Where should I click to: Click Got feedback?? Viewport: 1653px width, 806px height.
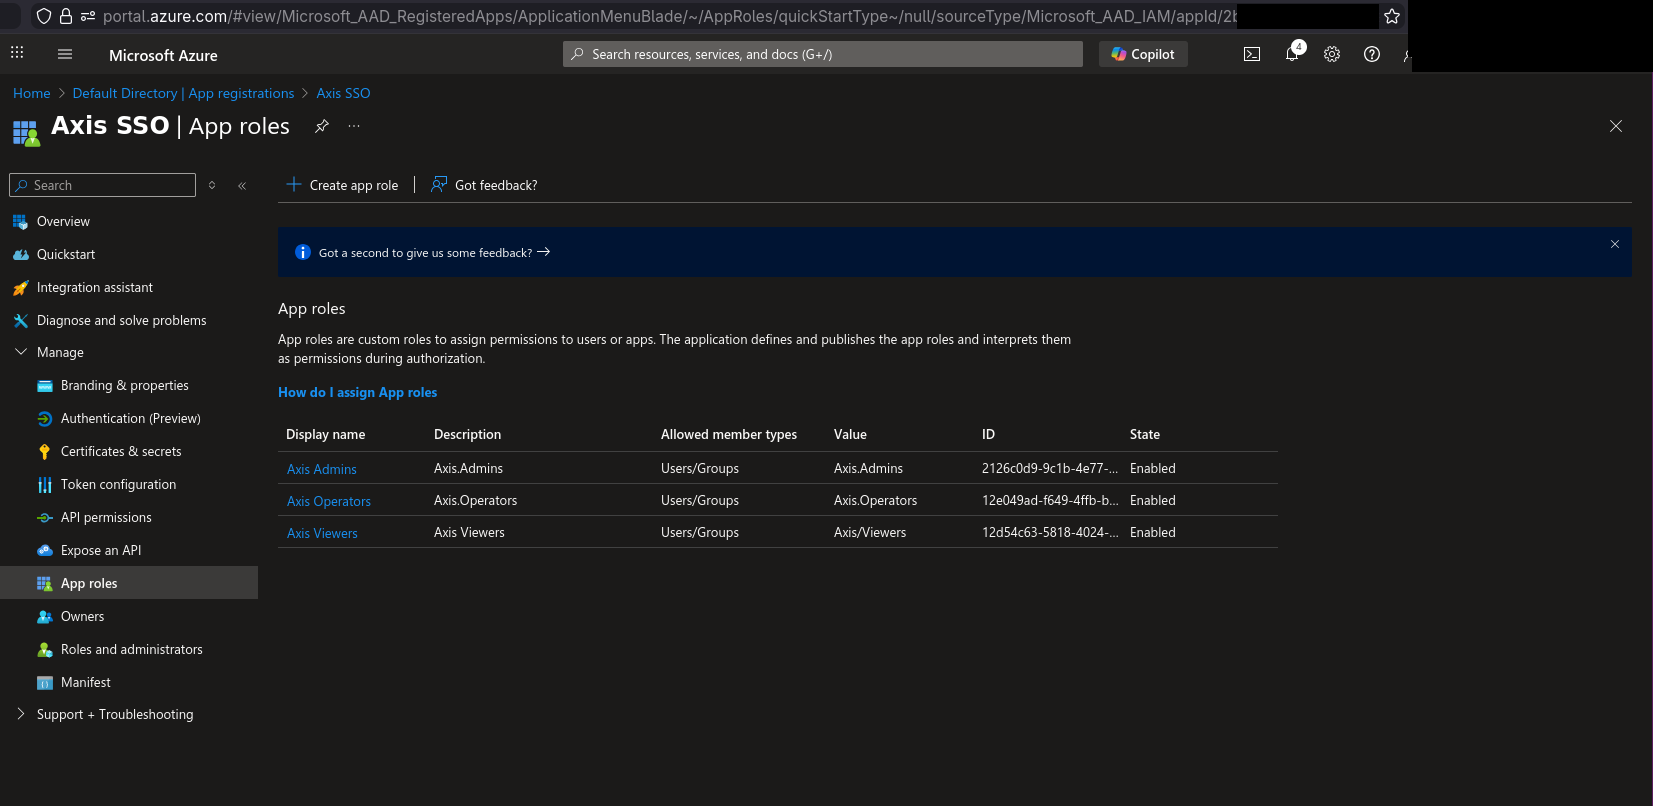pos(484,185)
